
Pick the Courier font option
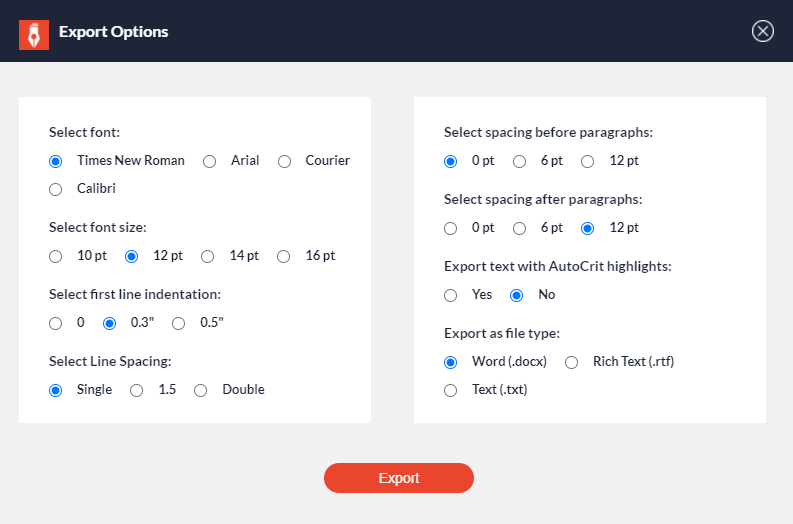tap(284, 161)
